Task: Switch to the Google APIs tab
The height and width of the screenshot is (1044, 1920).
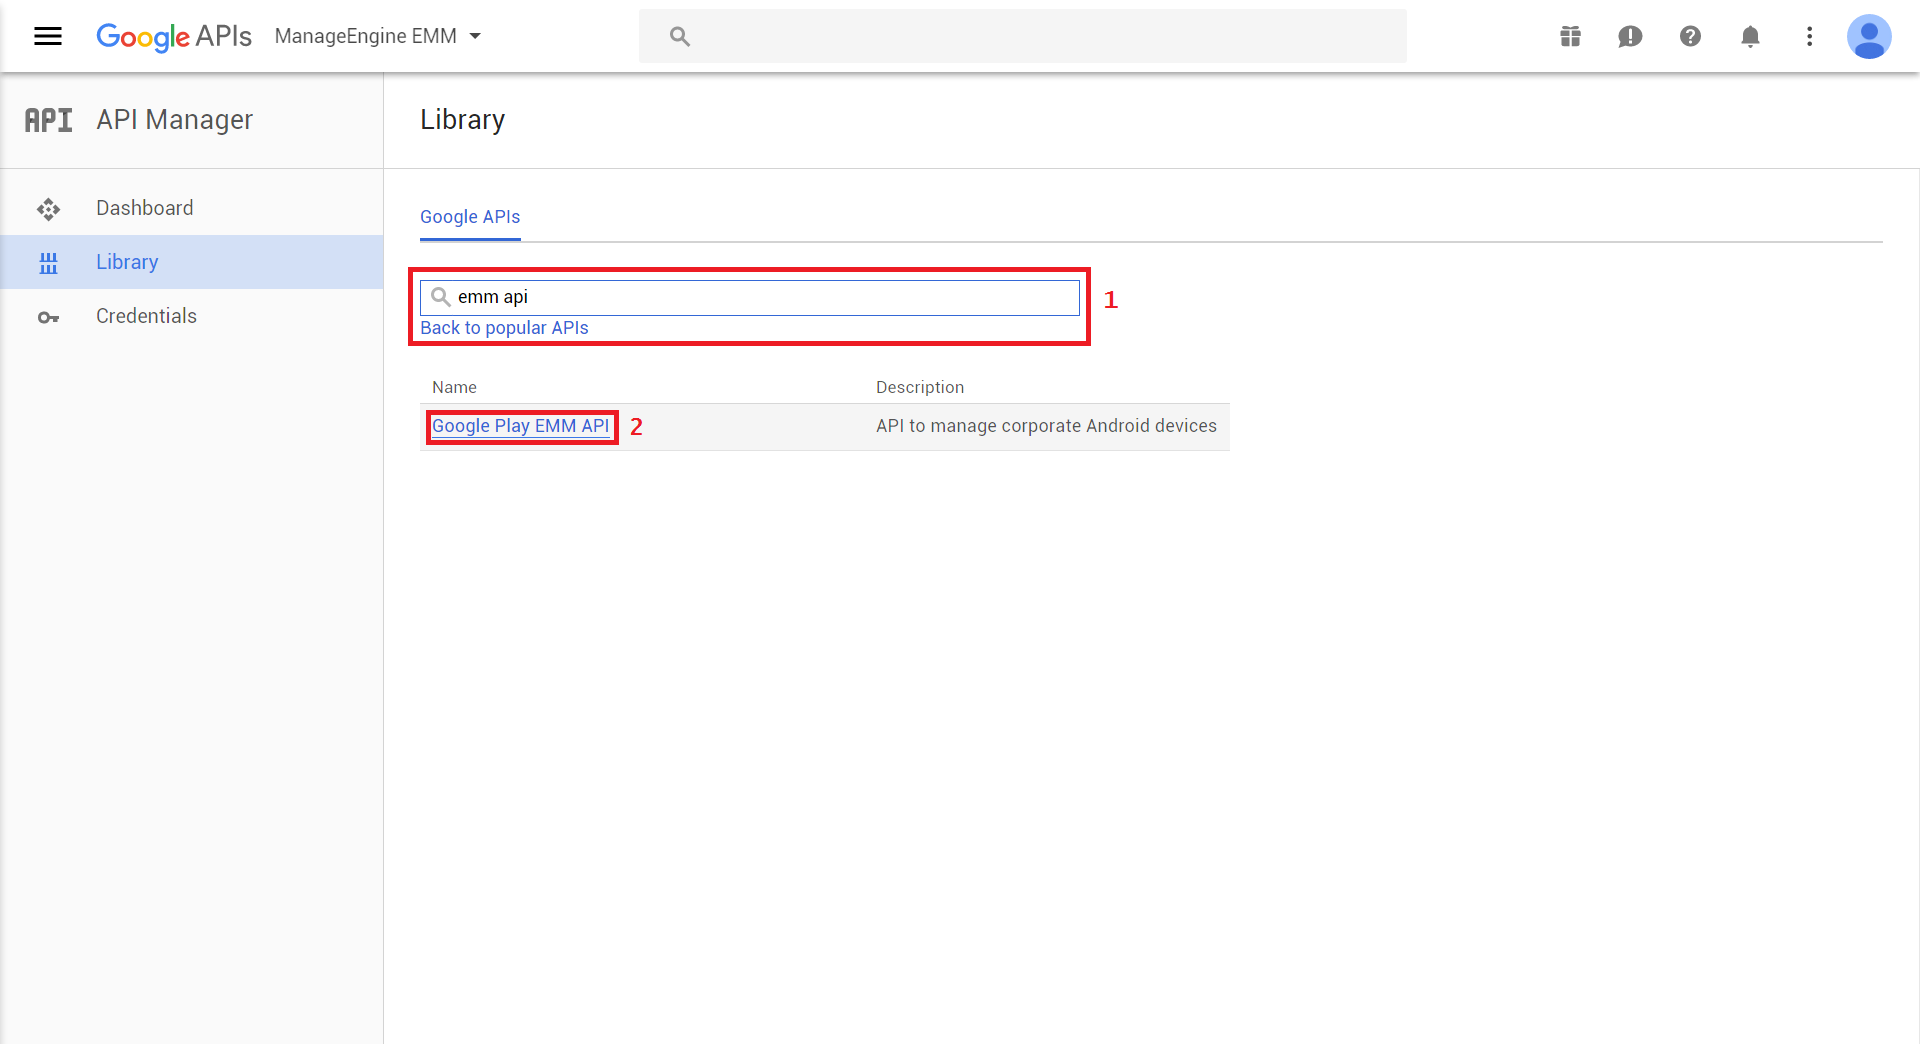Action: point(470,217)
